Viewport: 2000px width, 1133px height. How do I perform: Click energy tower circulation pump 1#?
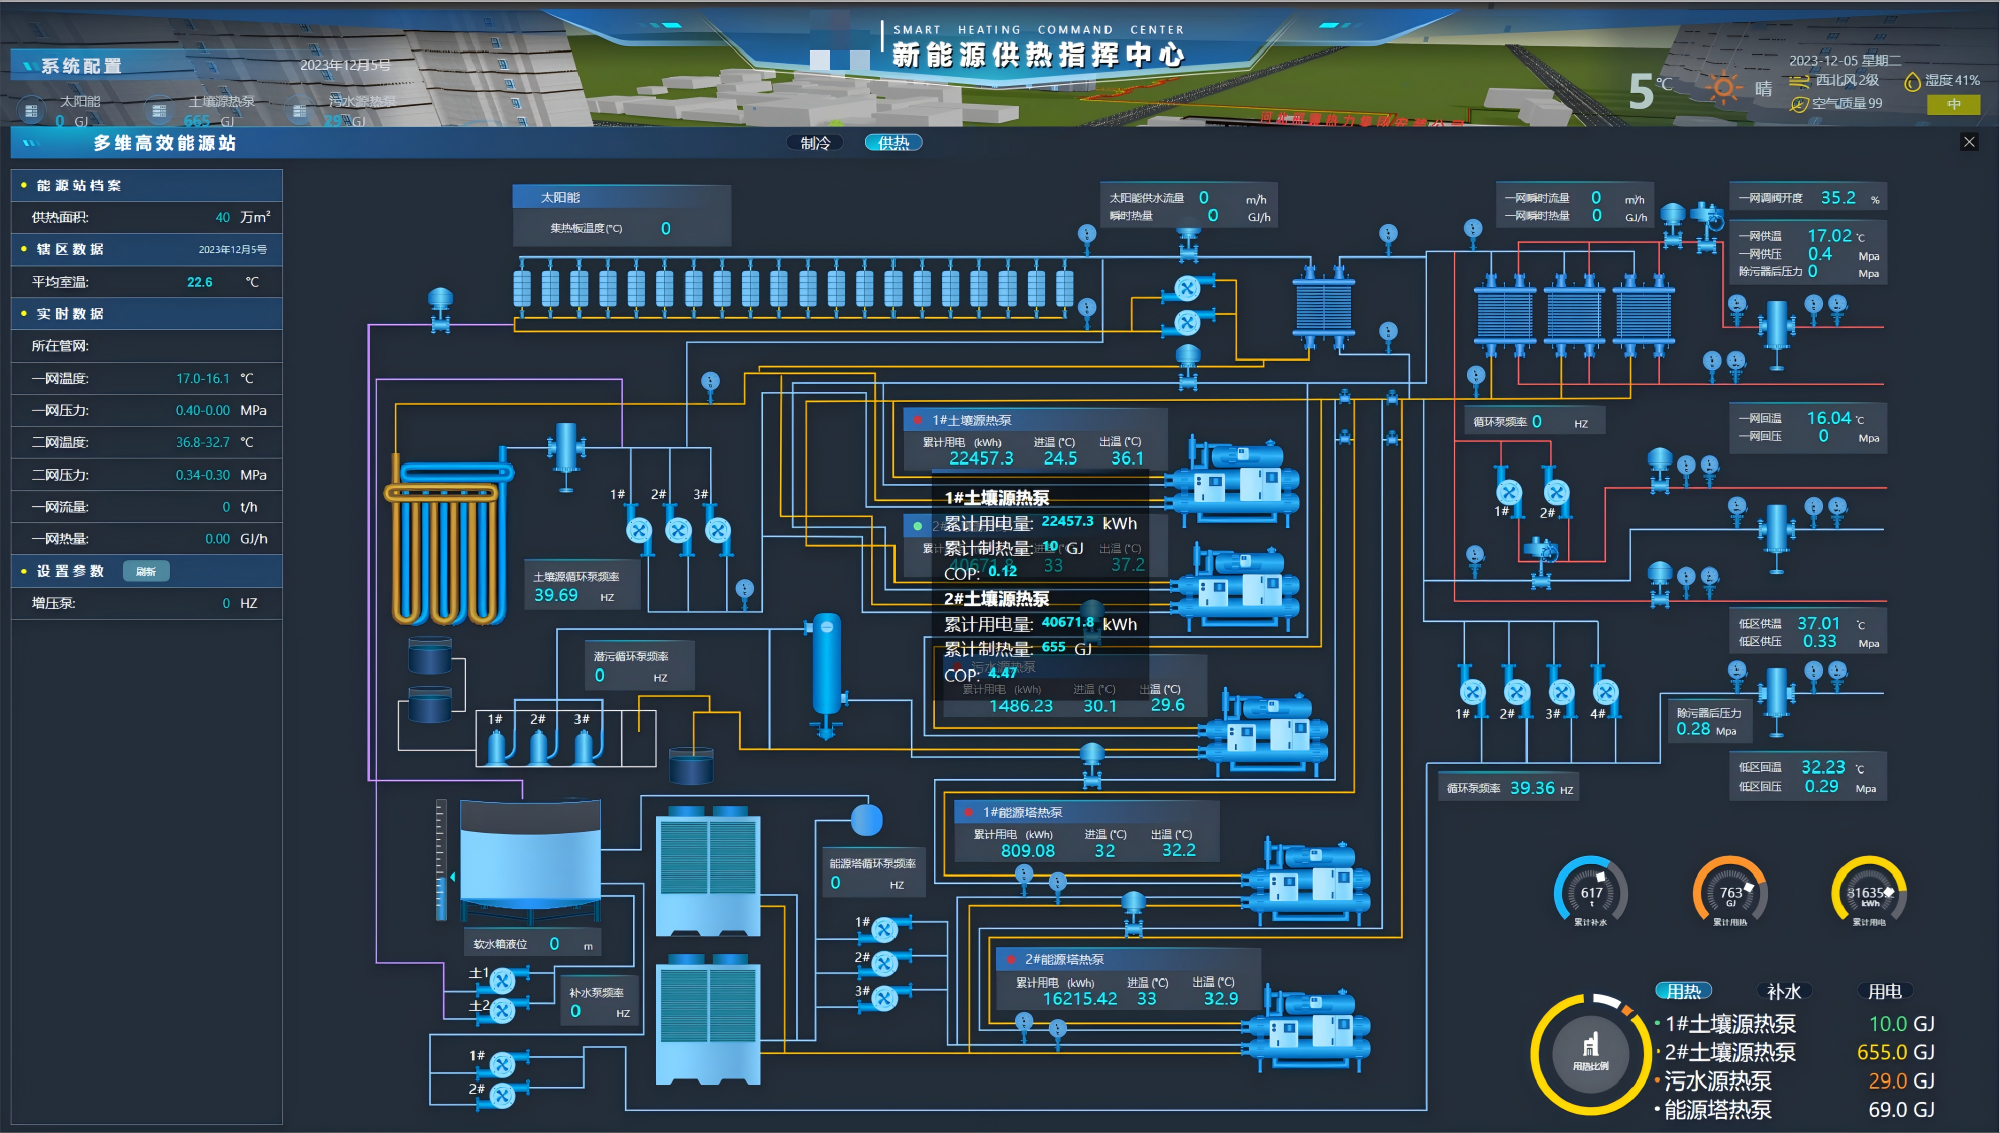884,930
